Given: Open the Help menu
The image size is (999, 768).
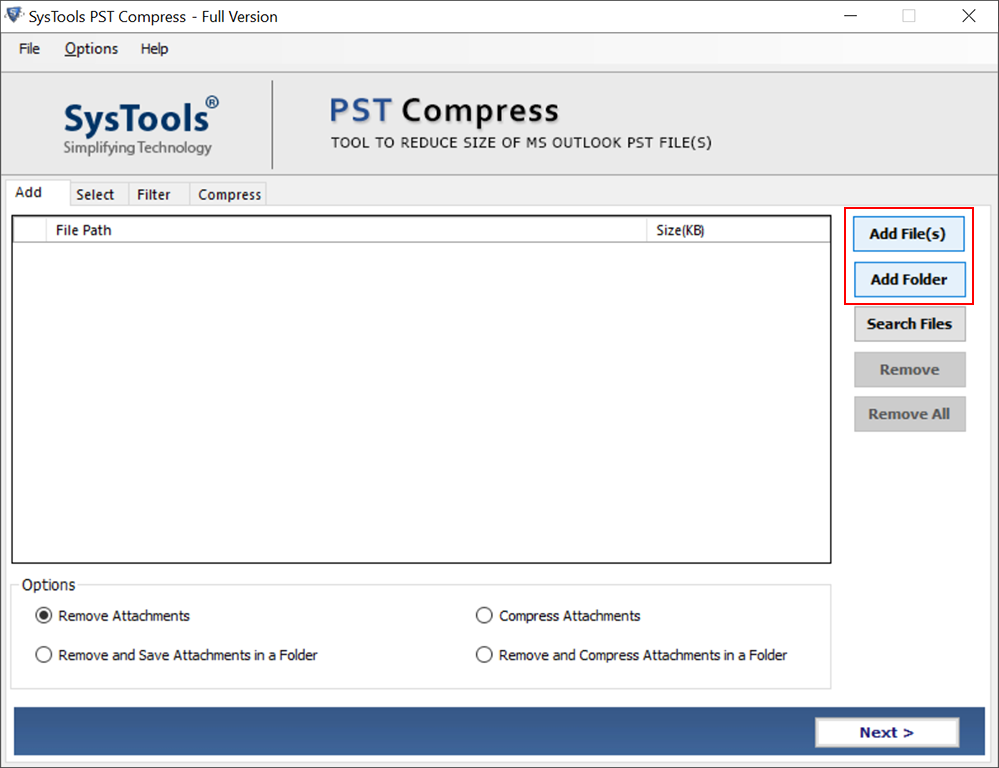Looking at the screenshot, I should click(x=154, y=49).
